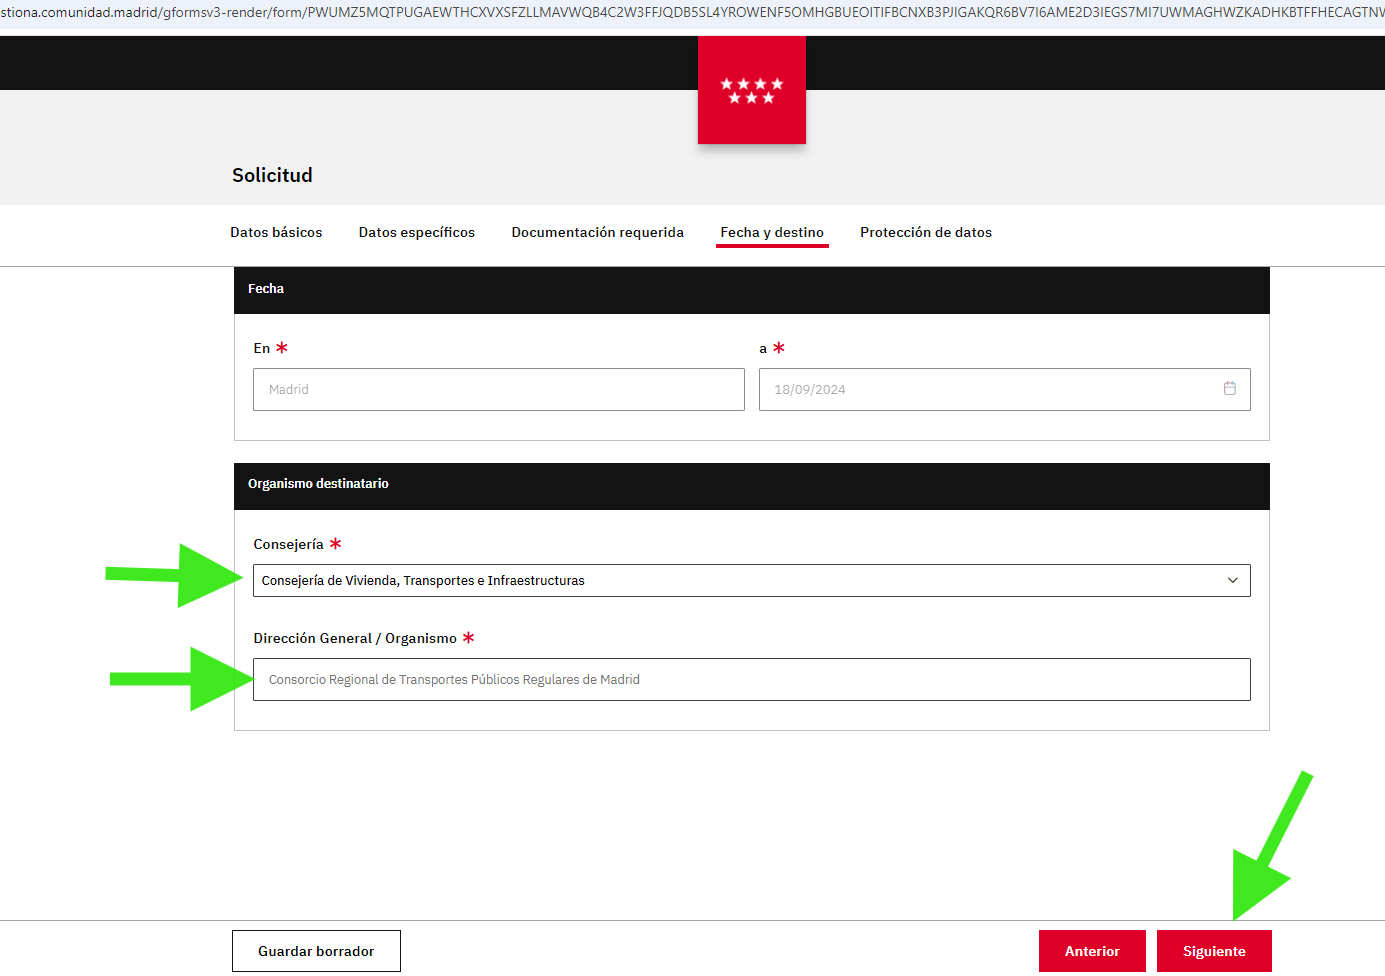
Task: Go to the Documentación requerida tab
Action: (x=597, y=233)
